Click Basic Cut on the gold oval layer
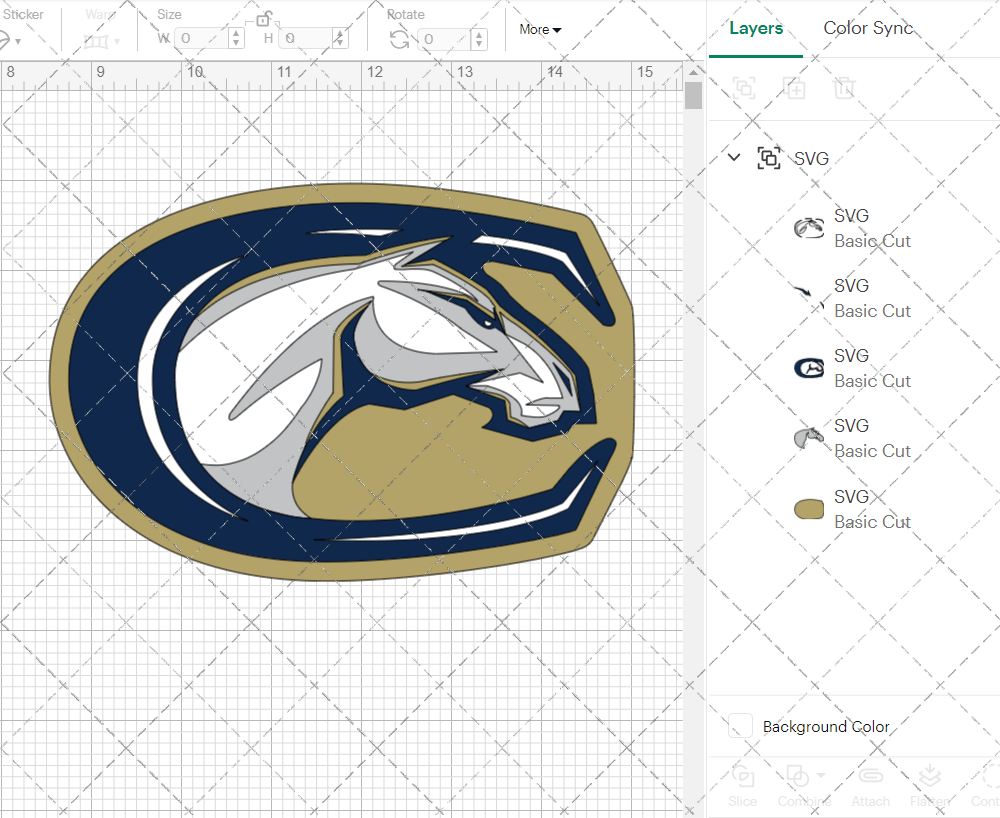Image resolution: width=1000 pixels, height=818 pixels. pos(872,521)
